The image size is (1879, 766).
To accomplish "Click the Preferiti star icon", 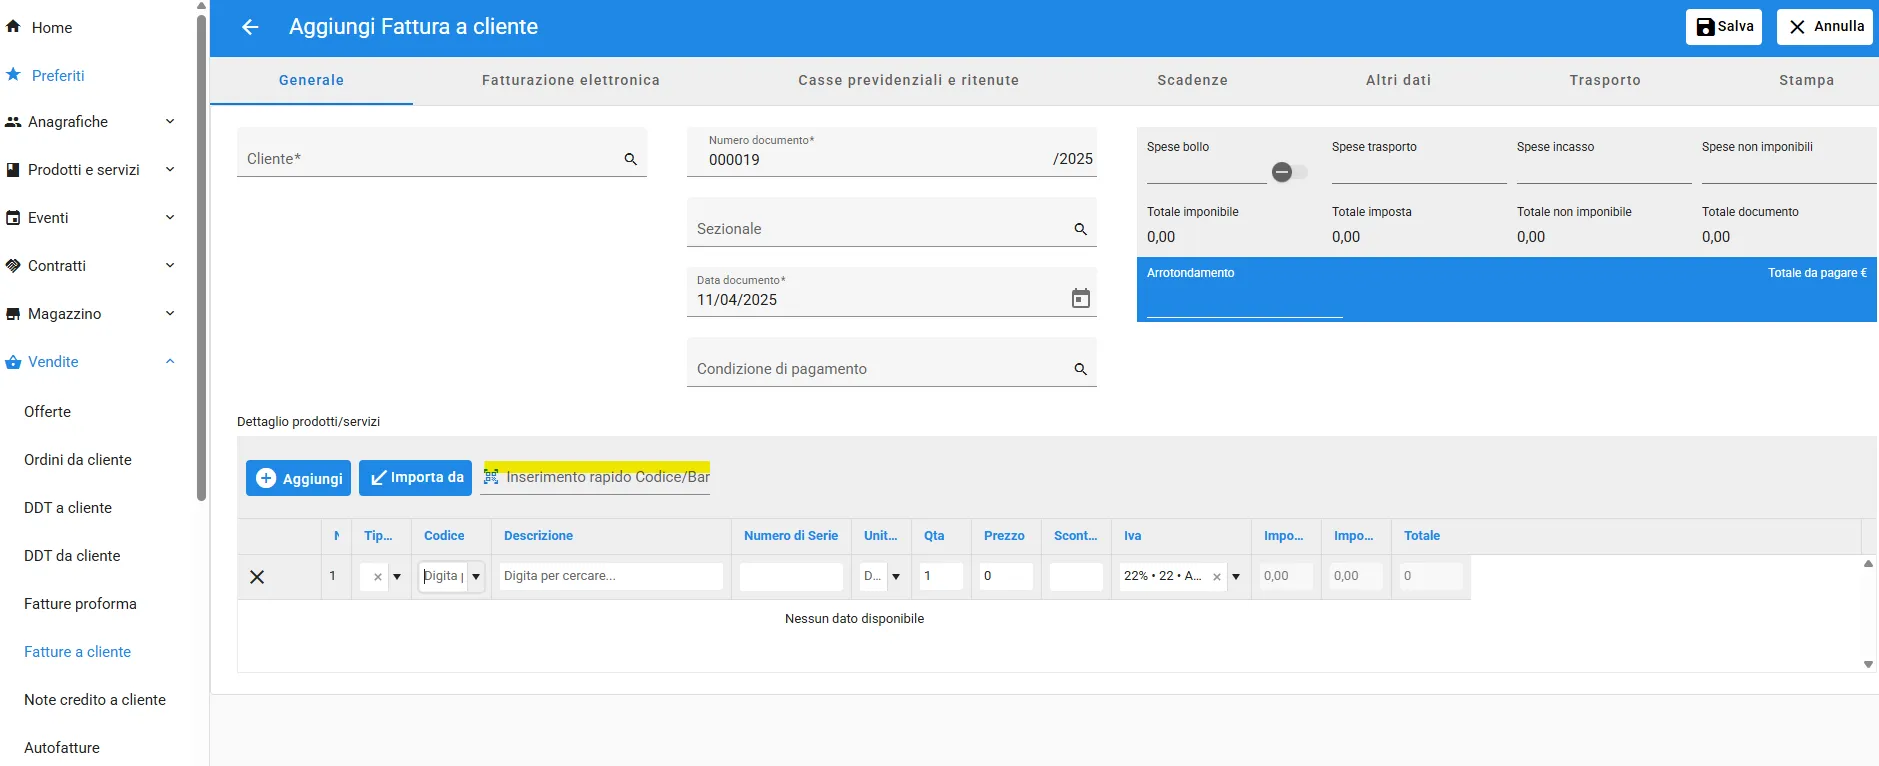I will click(13, 75).
